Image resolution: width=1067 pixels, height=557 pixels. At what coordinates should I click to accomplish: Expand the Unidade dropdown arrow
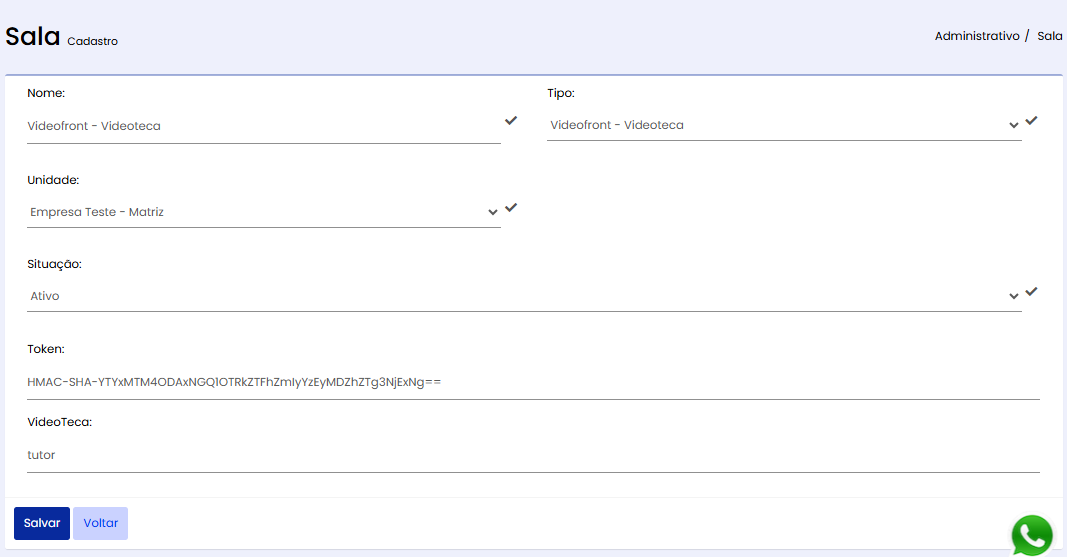click(493, 212)
